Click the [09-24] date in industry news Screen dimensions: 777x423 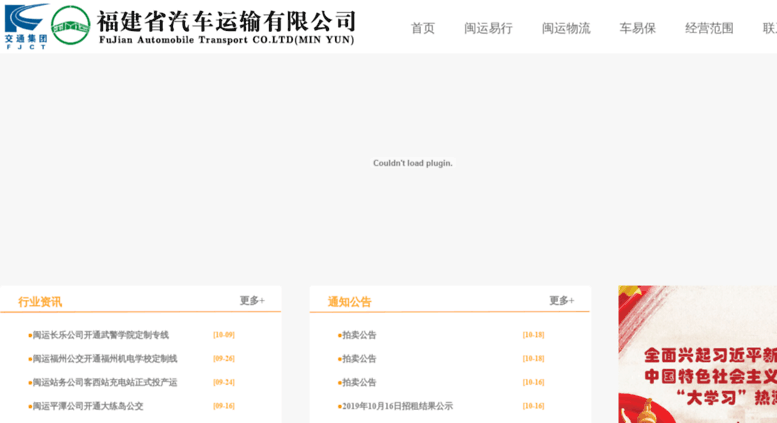point(224,382)
